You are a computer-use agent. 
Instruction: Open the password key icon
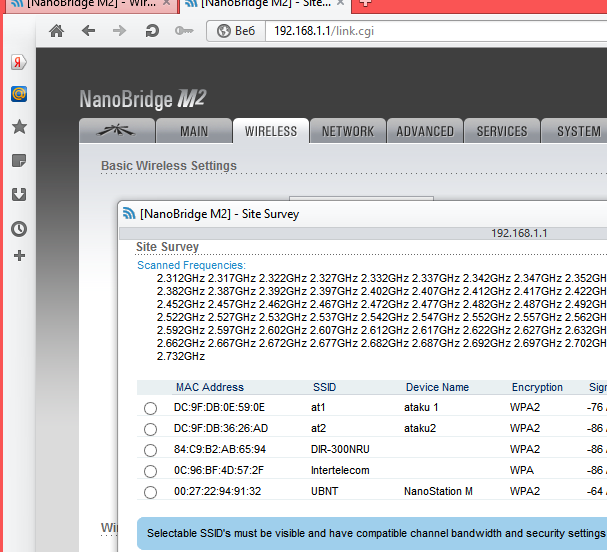coord(184,31)
